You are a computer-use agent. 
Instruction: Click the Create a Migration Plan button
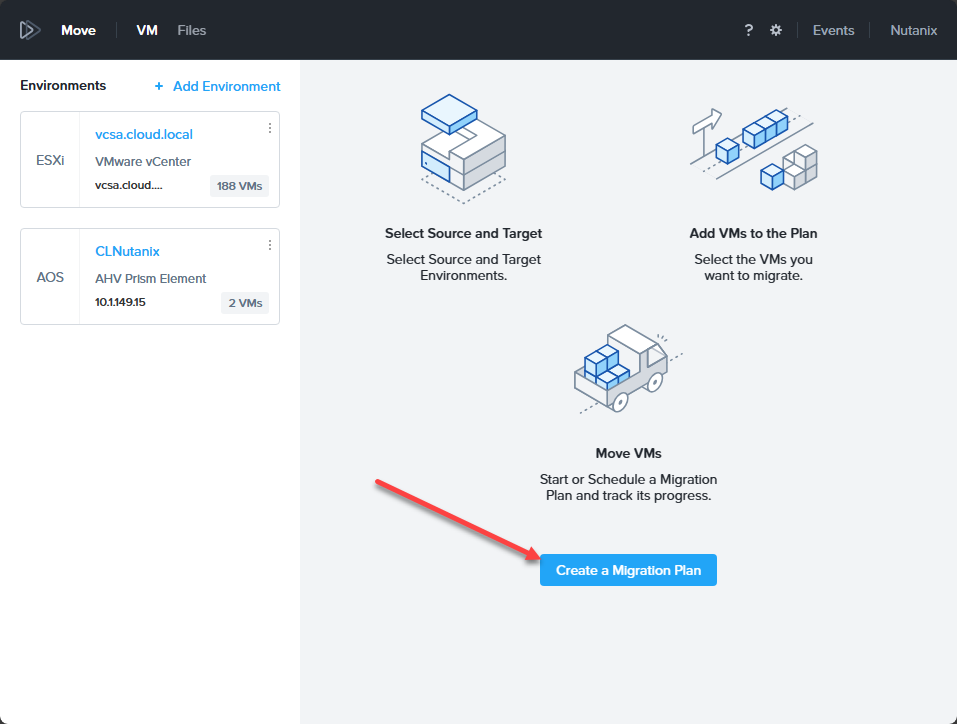click(x=628, y=570)
